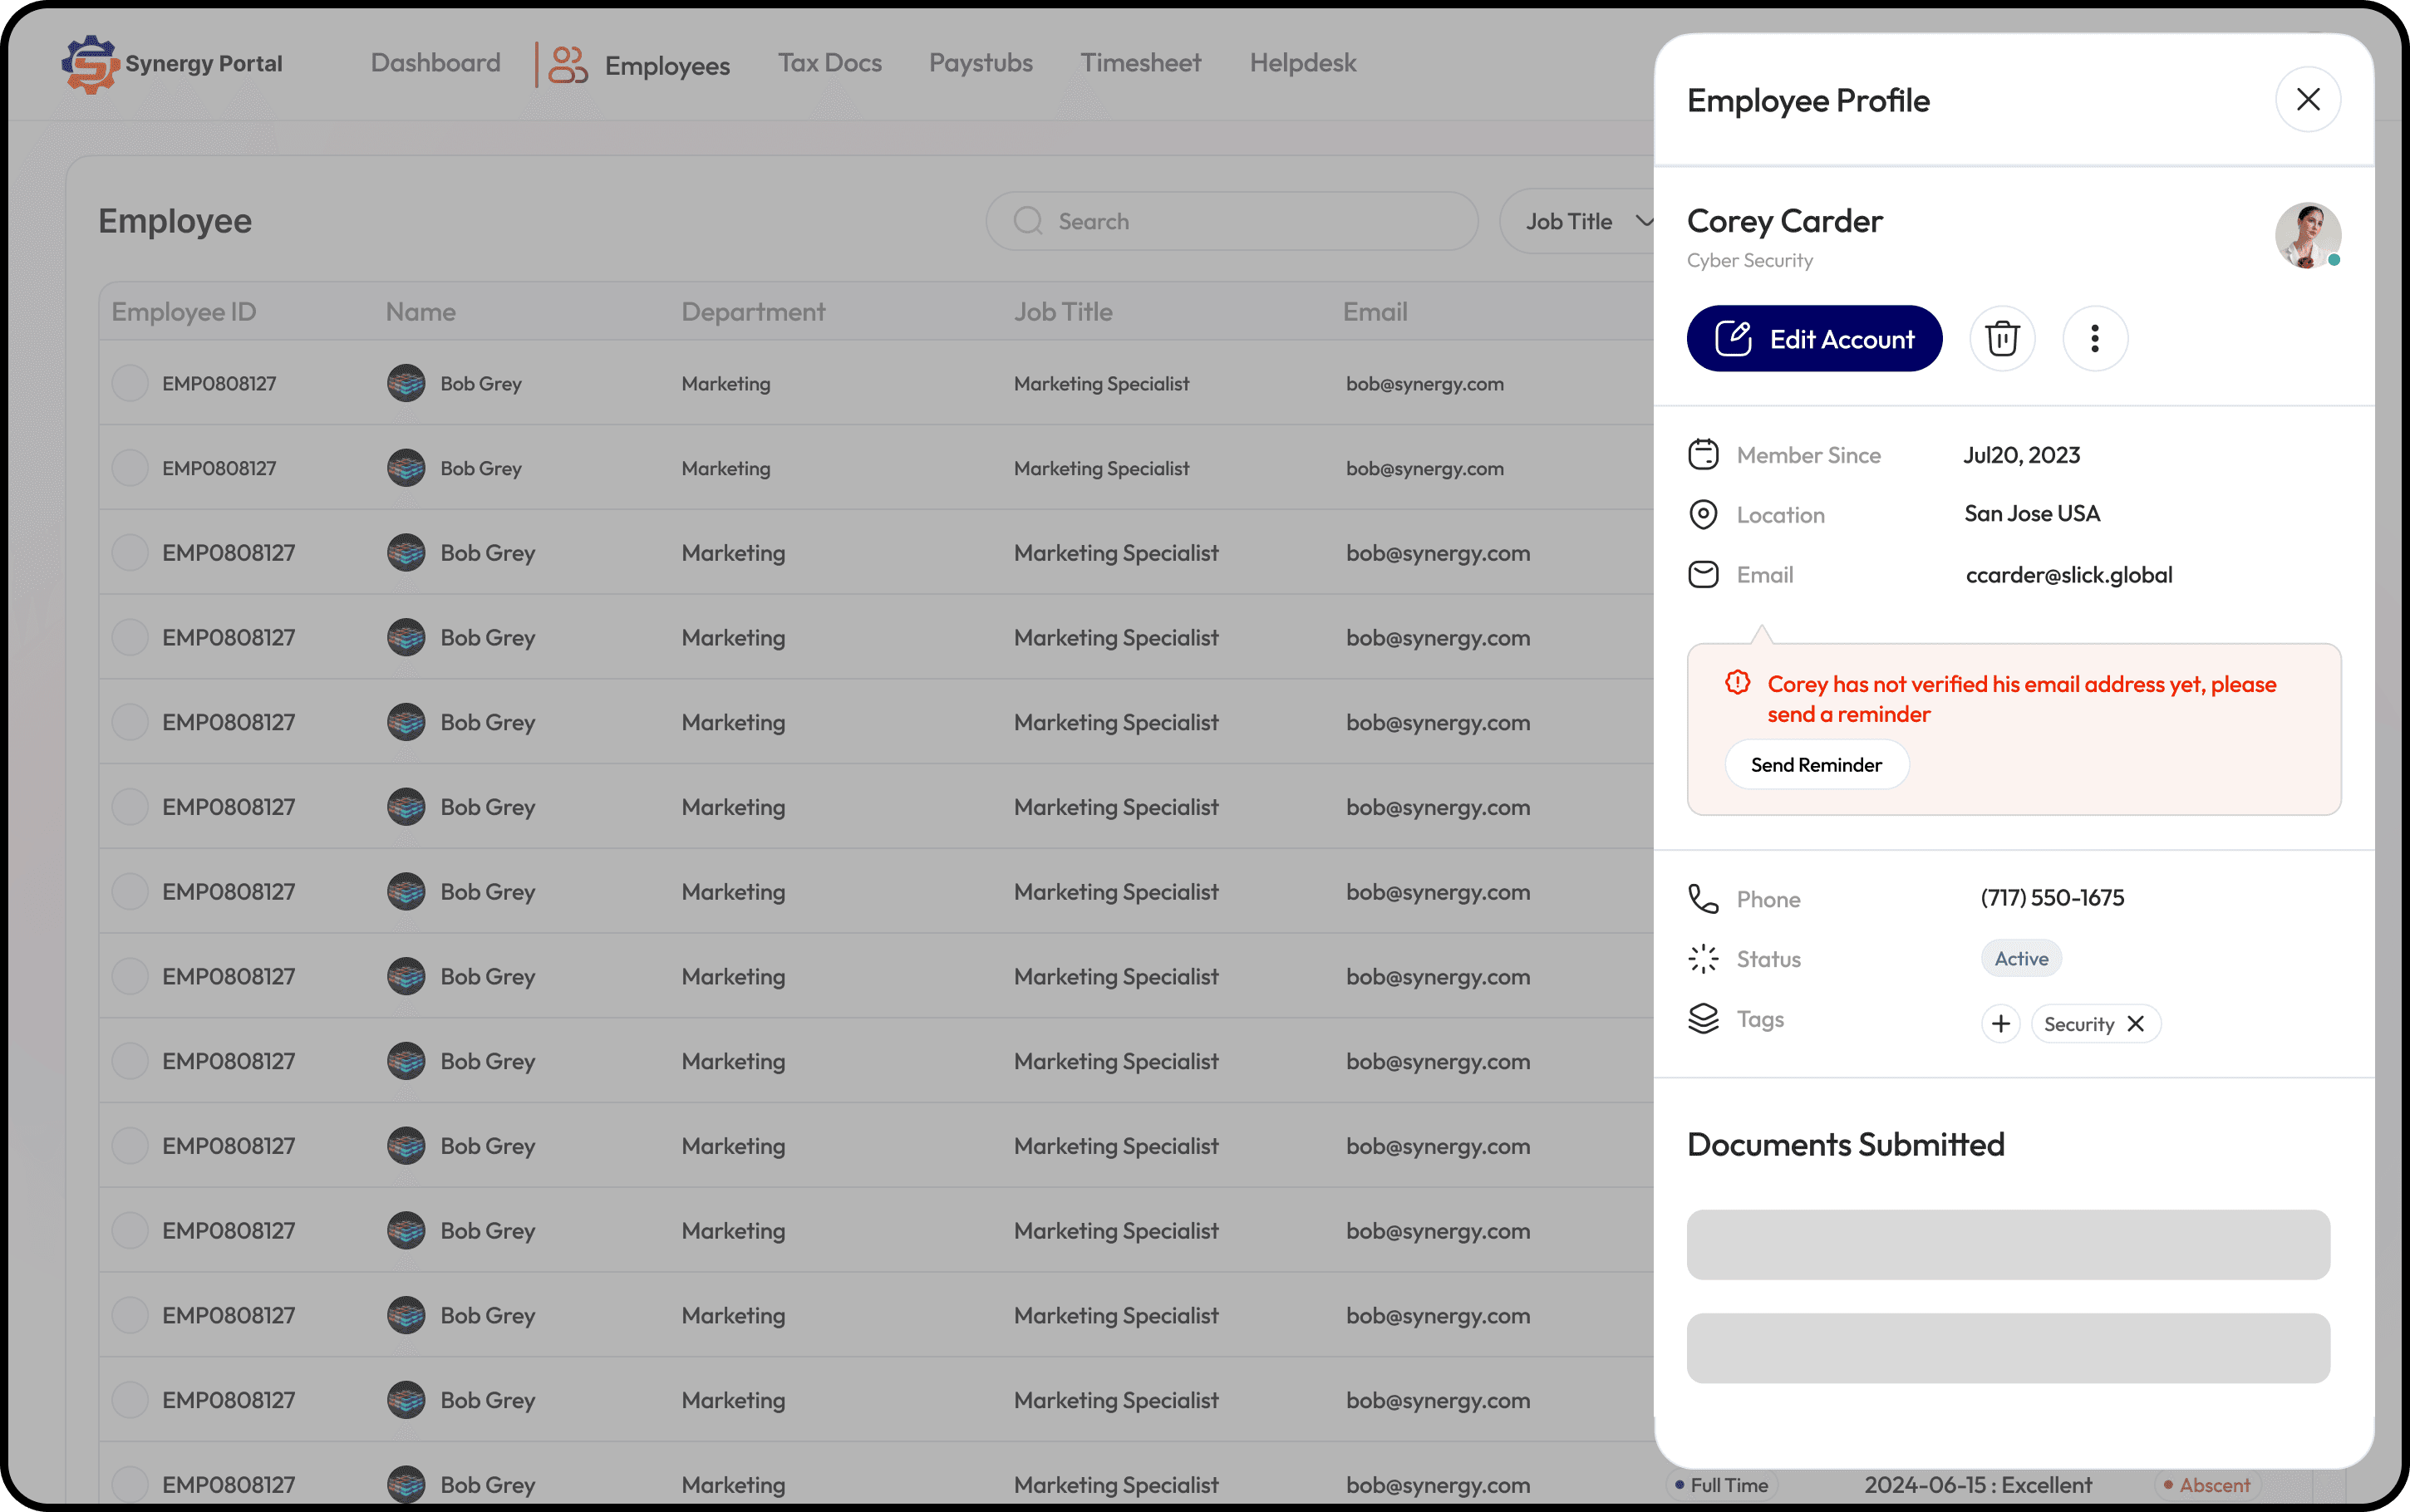The width and height of the screenshot is (2410, 1512).
Task: Click Corey Carder's profile avatar
Action: 2306,235
